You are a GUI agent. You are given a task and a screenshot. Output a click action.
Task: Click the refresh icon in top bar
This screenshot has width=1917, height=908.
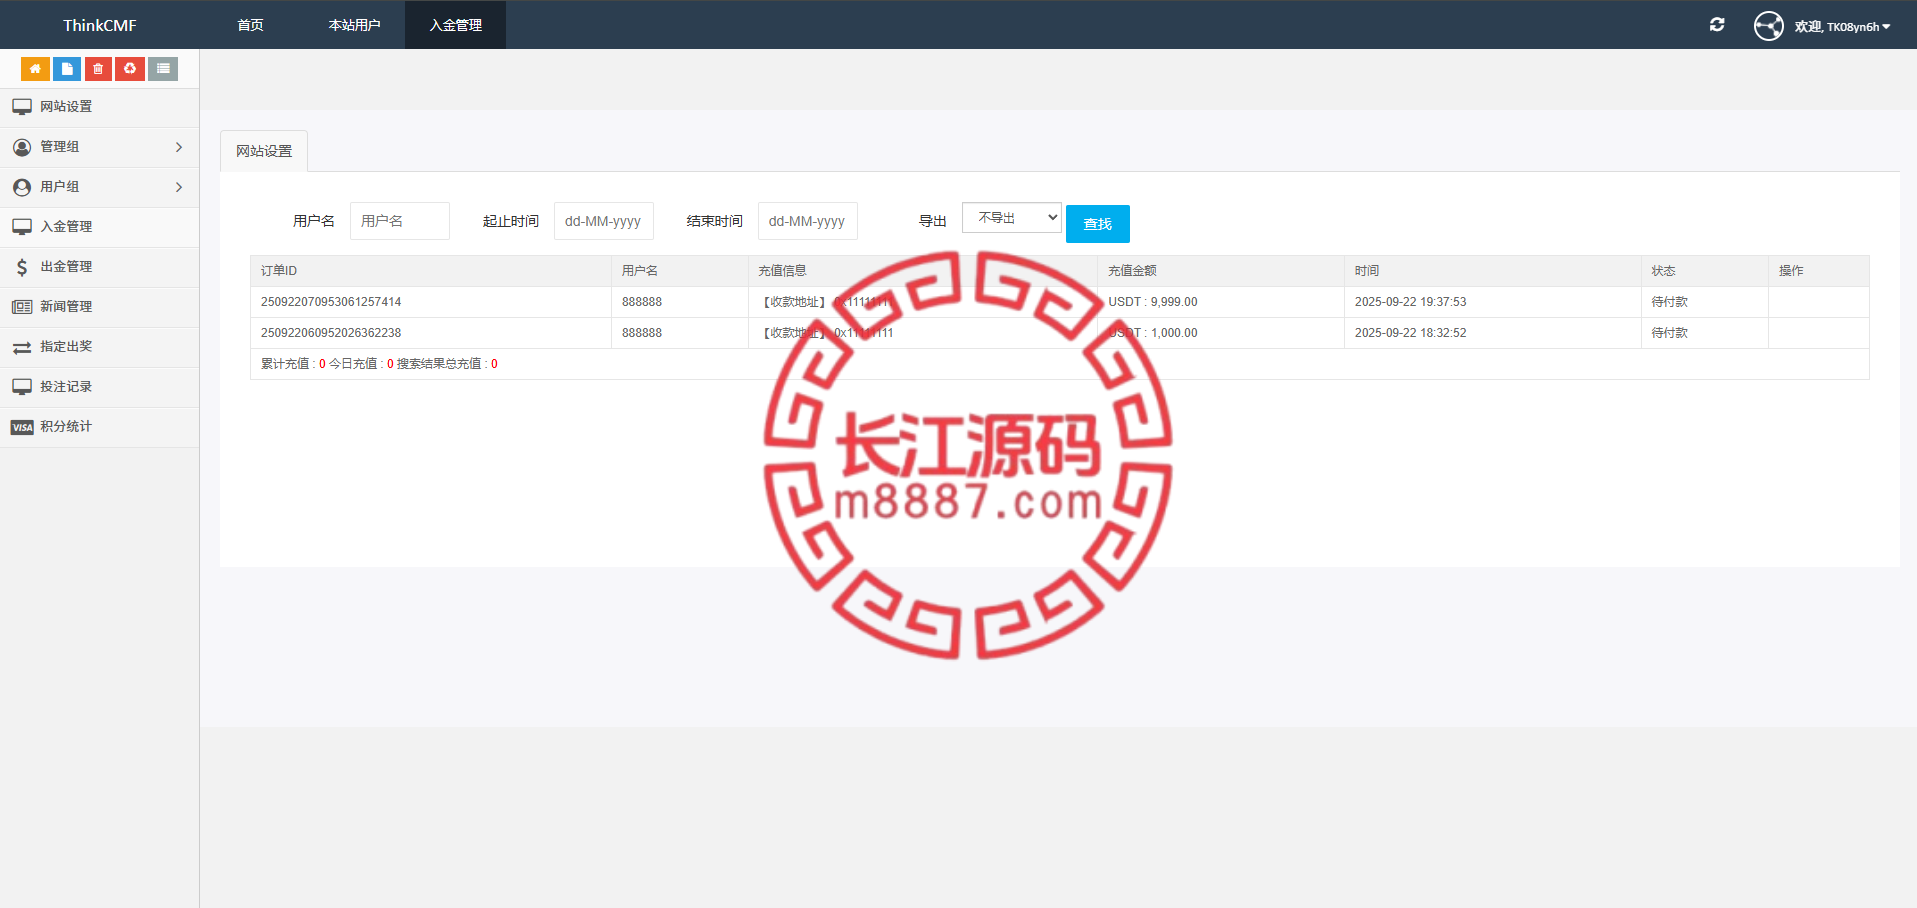(x=1717, y=25)
